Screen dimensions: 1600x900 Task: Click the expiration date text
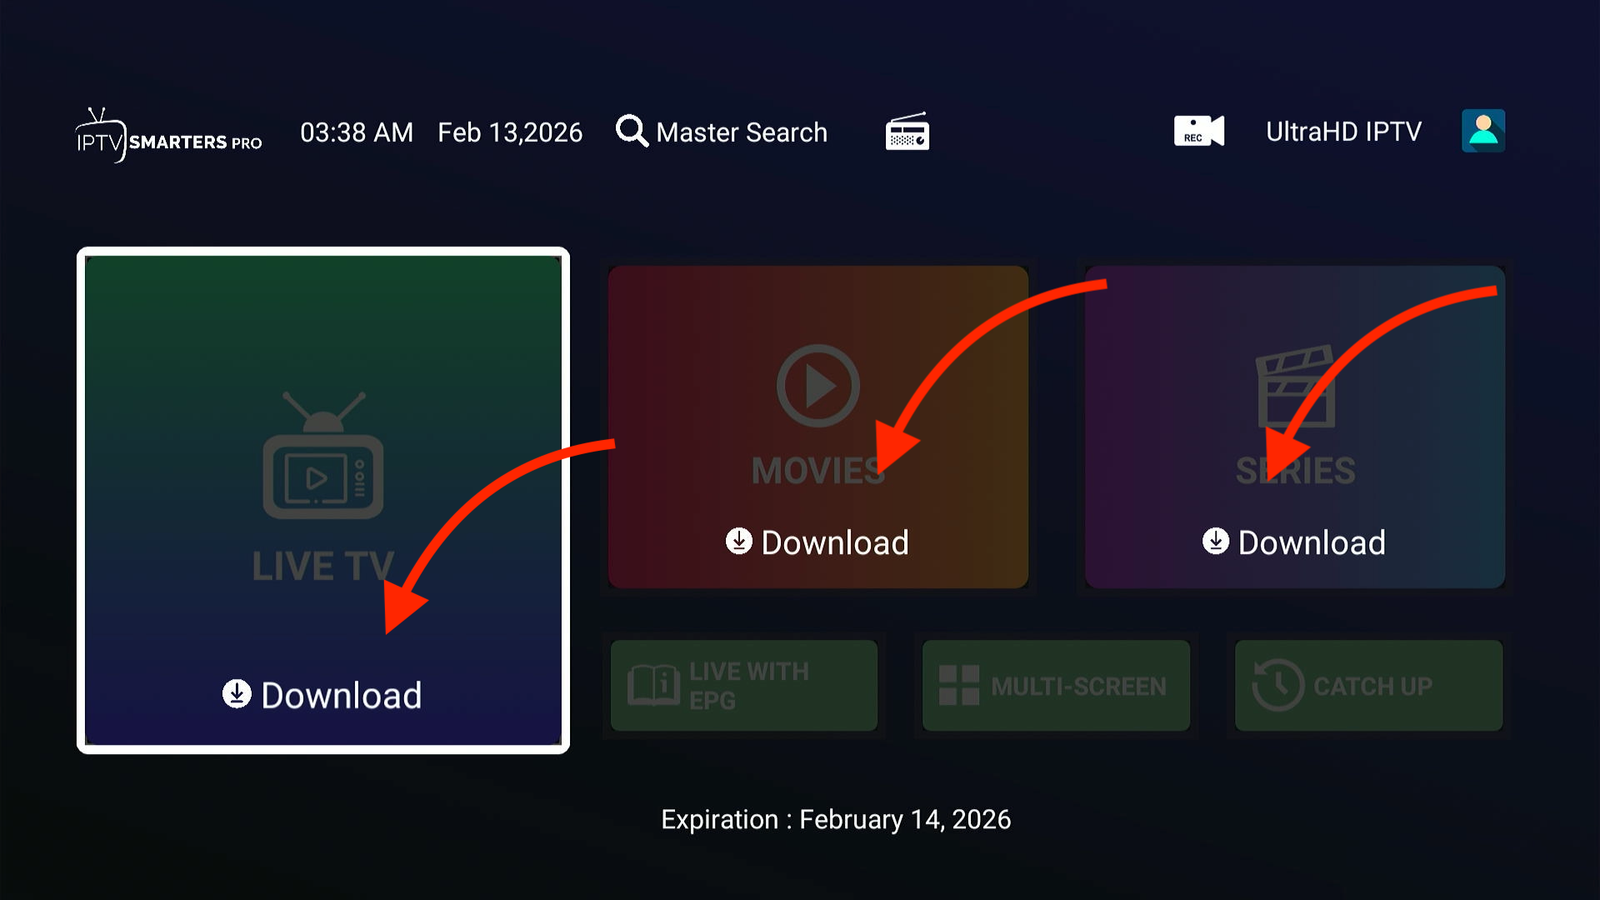pos(835,819)
